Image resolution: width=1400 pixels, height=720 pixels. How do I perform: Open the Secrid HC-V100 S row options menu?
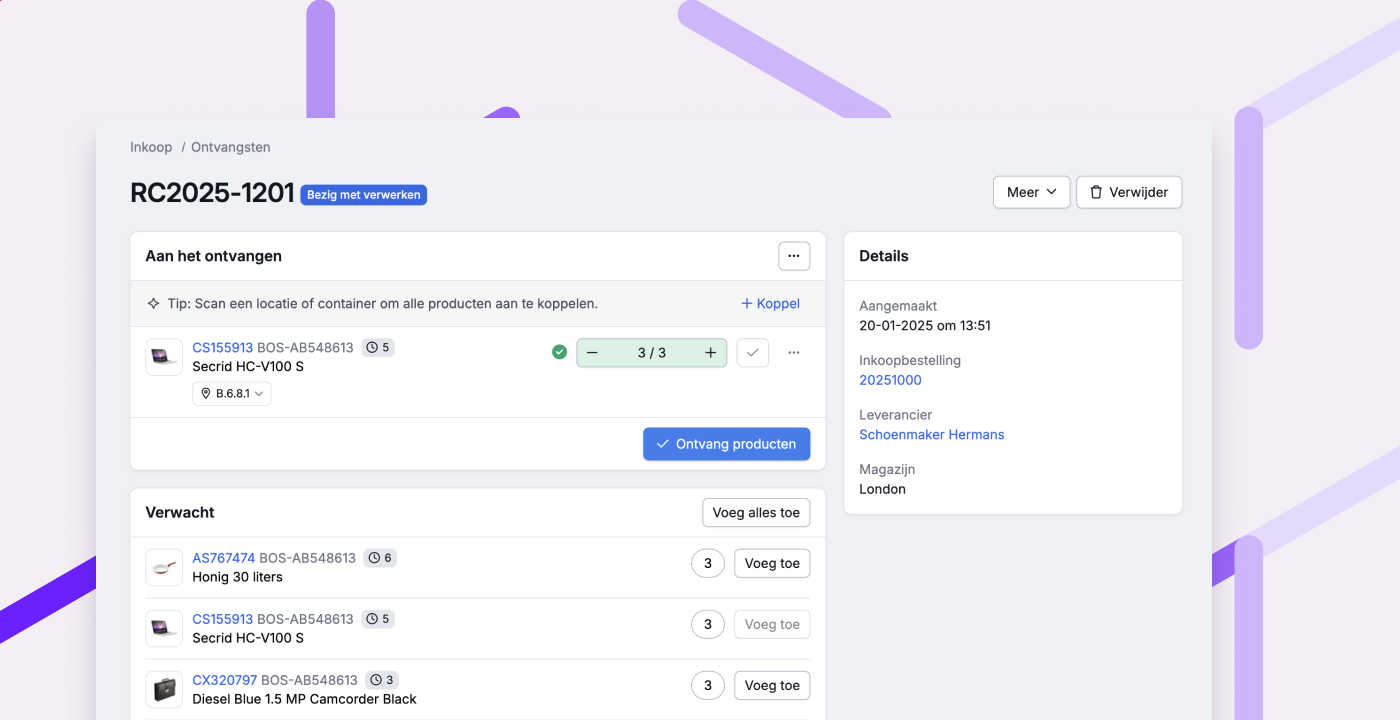[x=794, y=353]
